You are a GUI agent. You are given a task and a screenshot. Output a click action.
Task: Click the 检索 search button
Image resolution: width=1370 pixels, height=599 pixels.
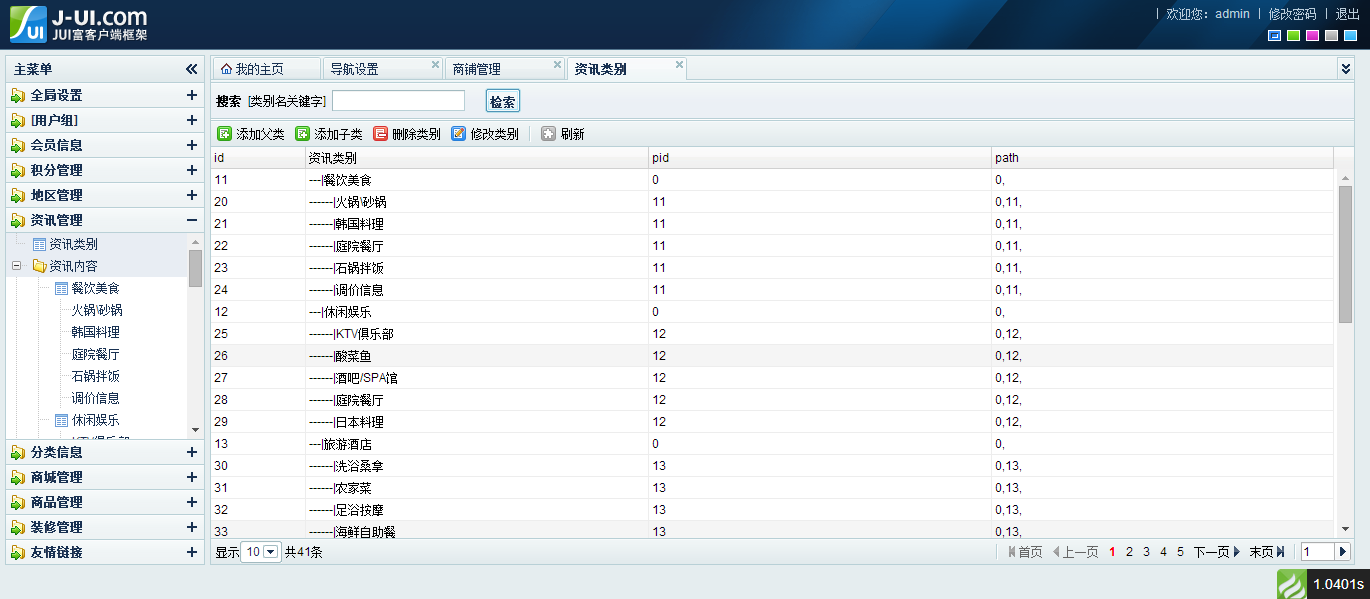click(x=502, y=101)
